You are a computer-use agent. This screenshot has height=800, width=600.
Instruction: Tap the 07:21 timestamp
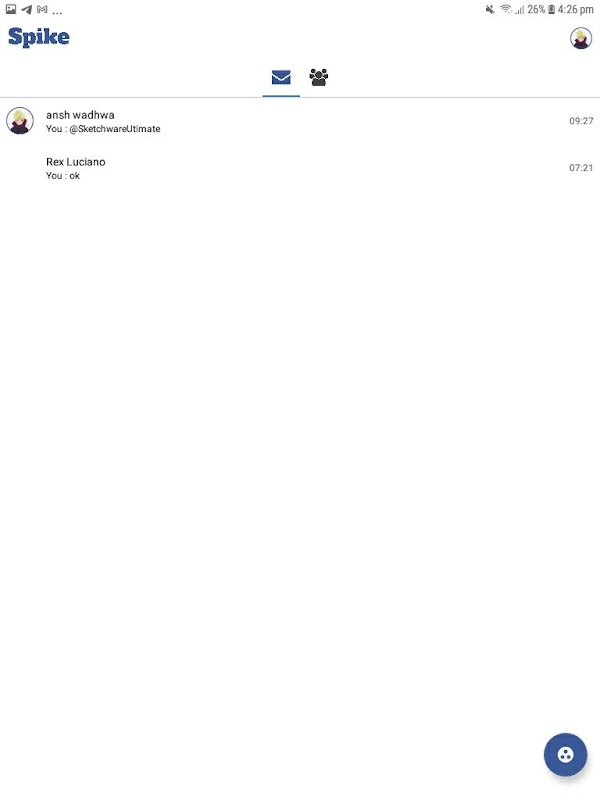(581, 168)
